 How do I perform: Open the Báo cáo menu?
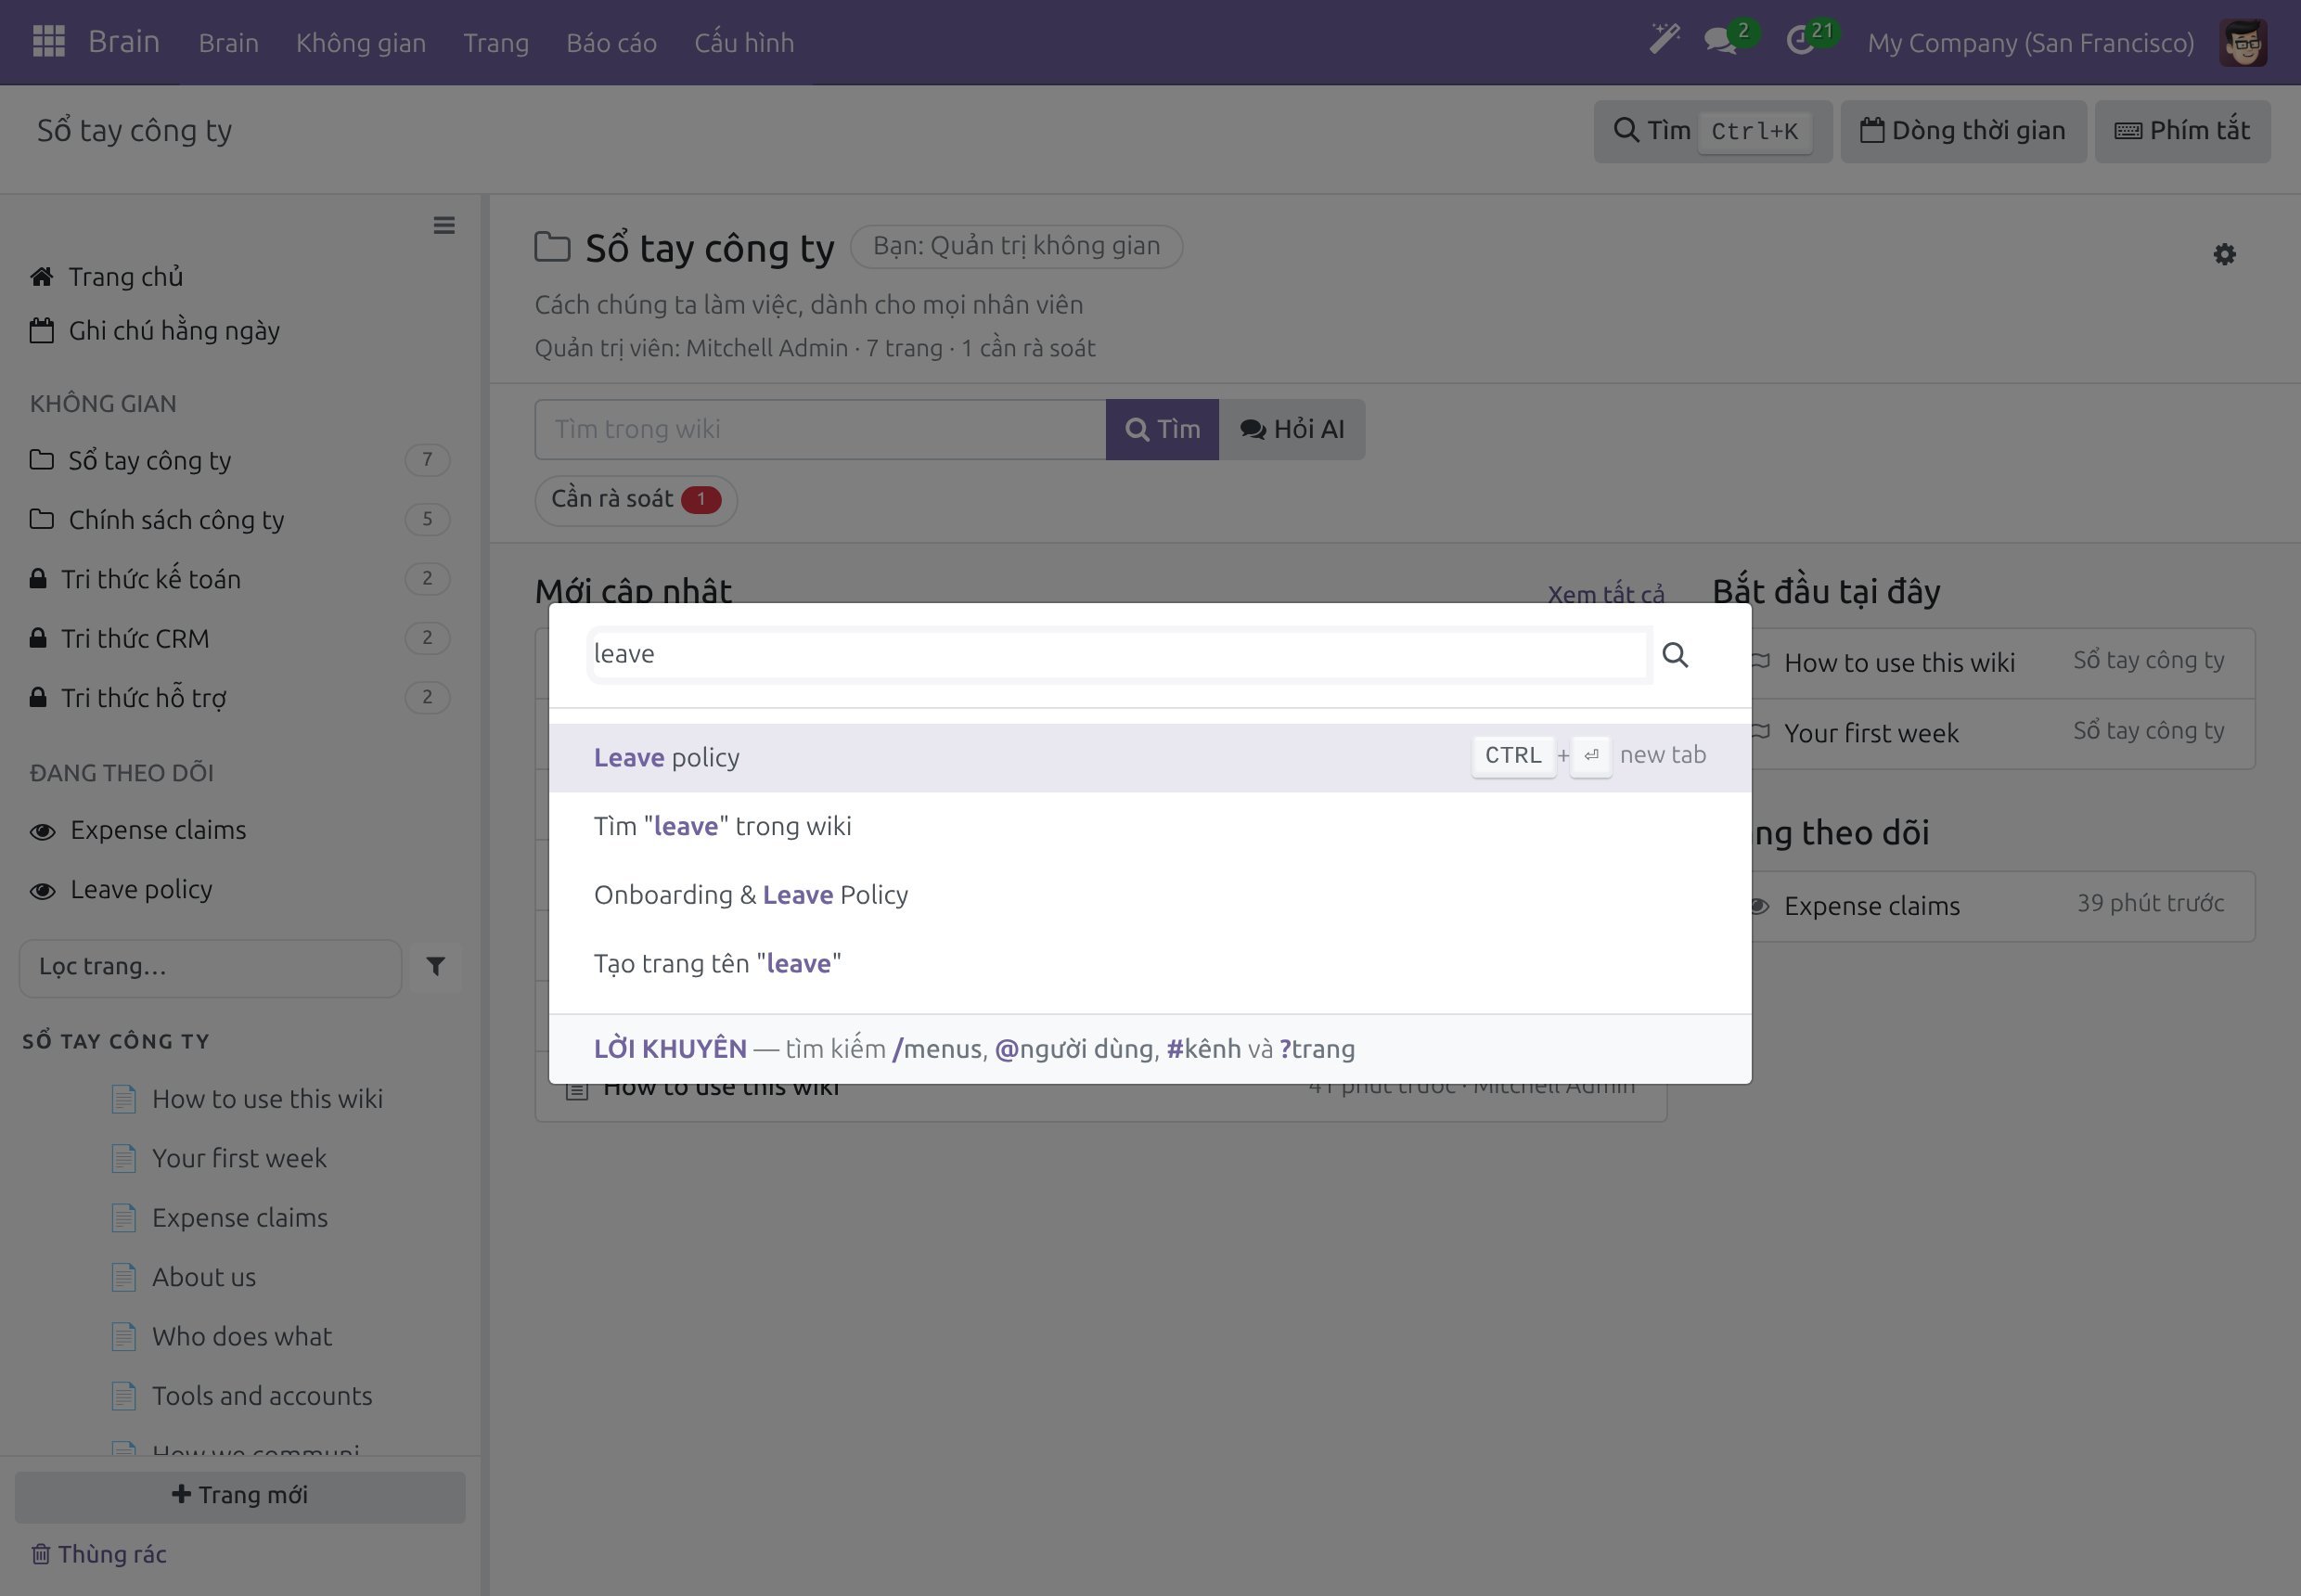pyautogui.click(x=611, y=42)
